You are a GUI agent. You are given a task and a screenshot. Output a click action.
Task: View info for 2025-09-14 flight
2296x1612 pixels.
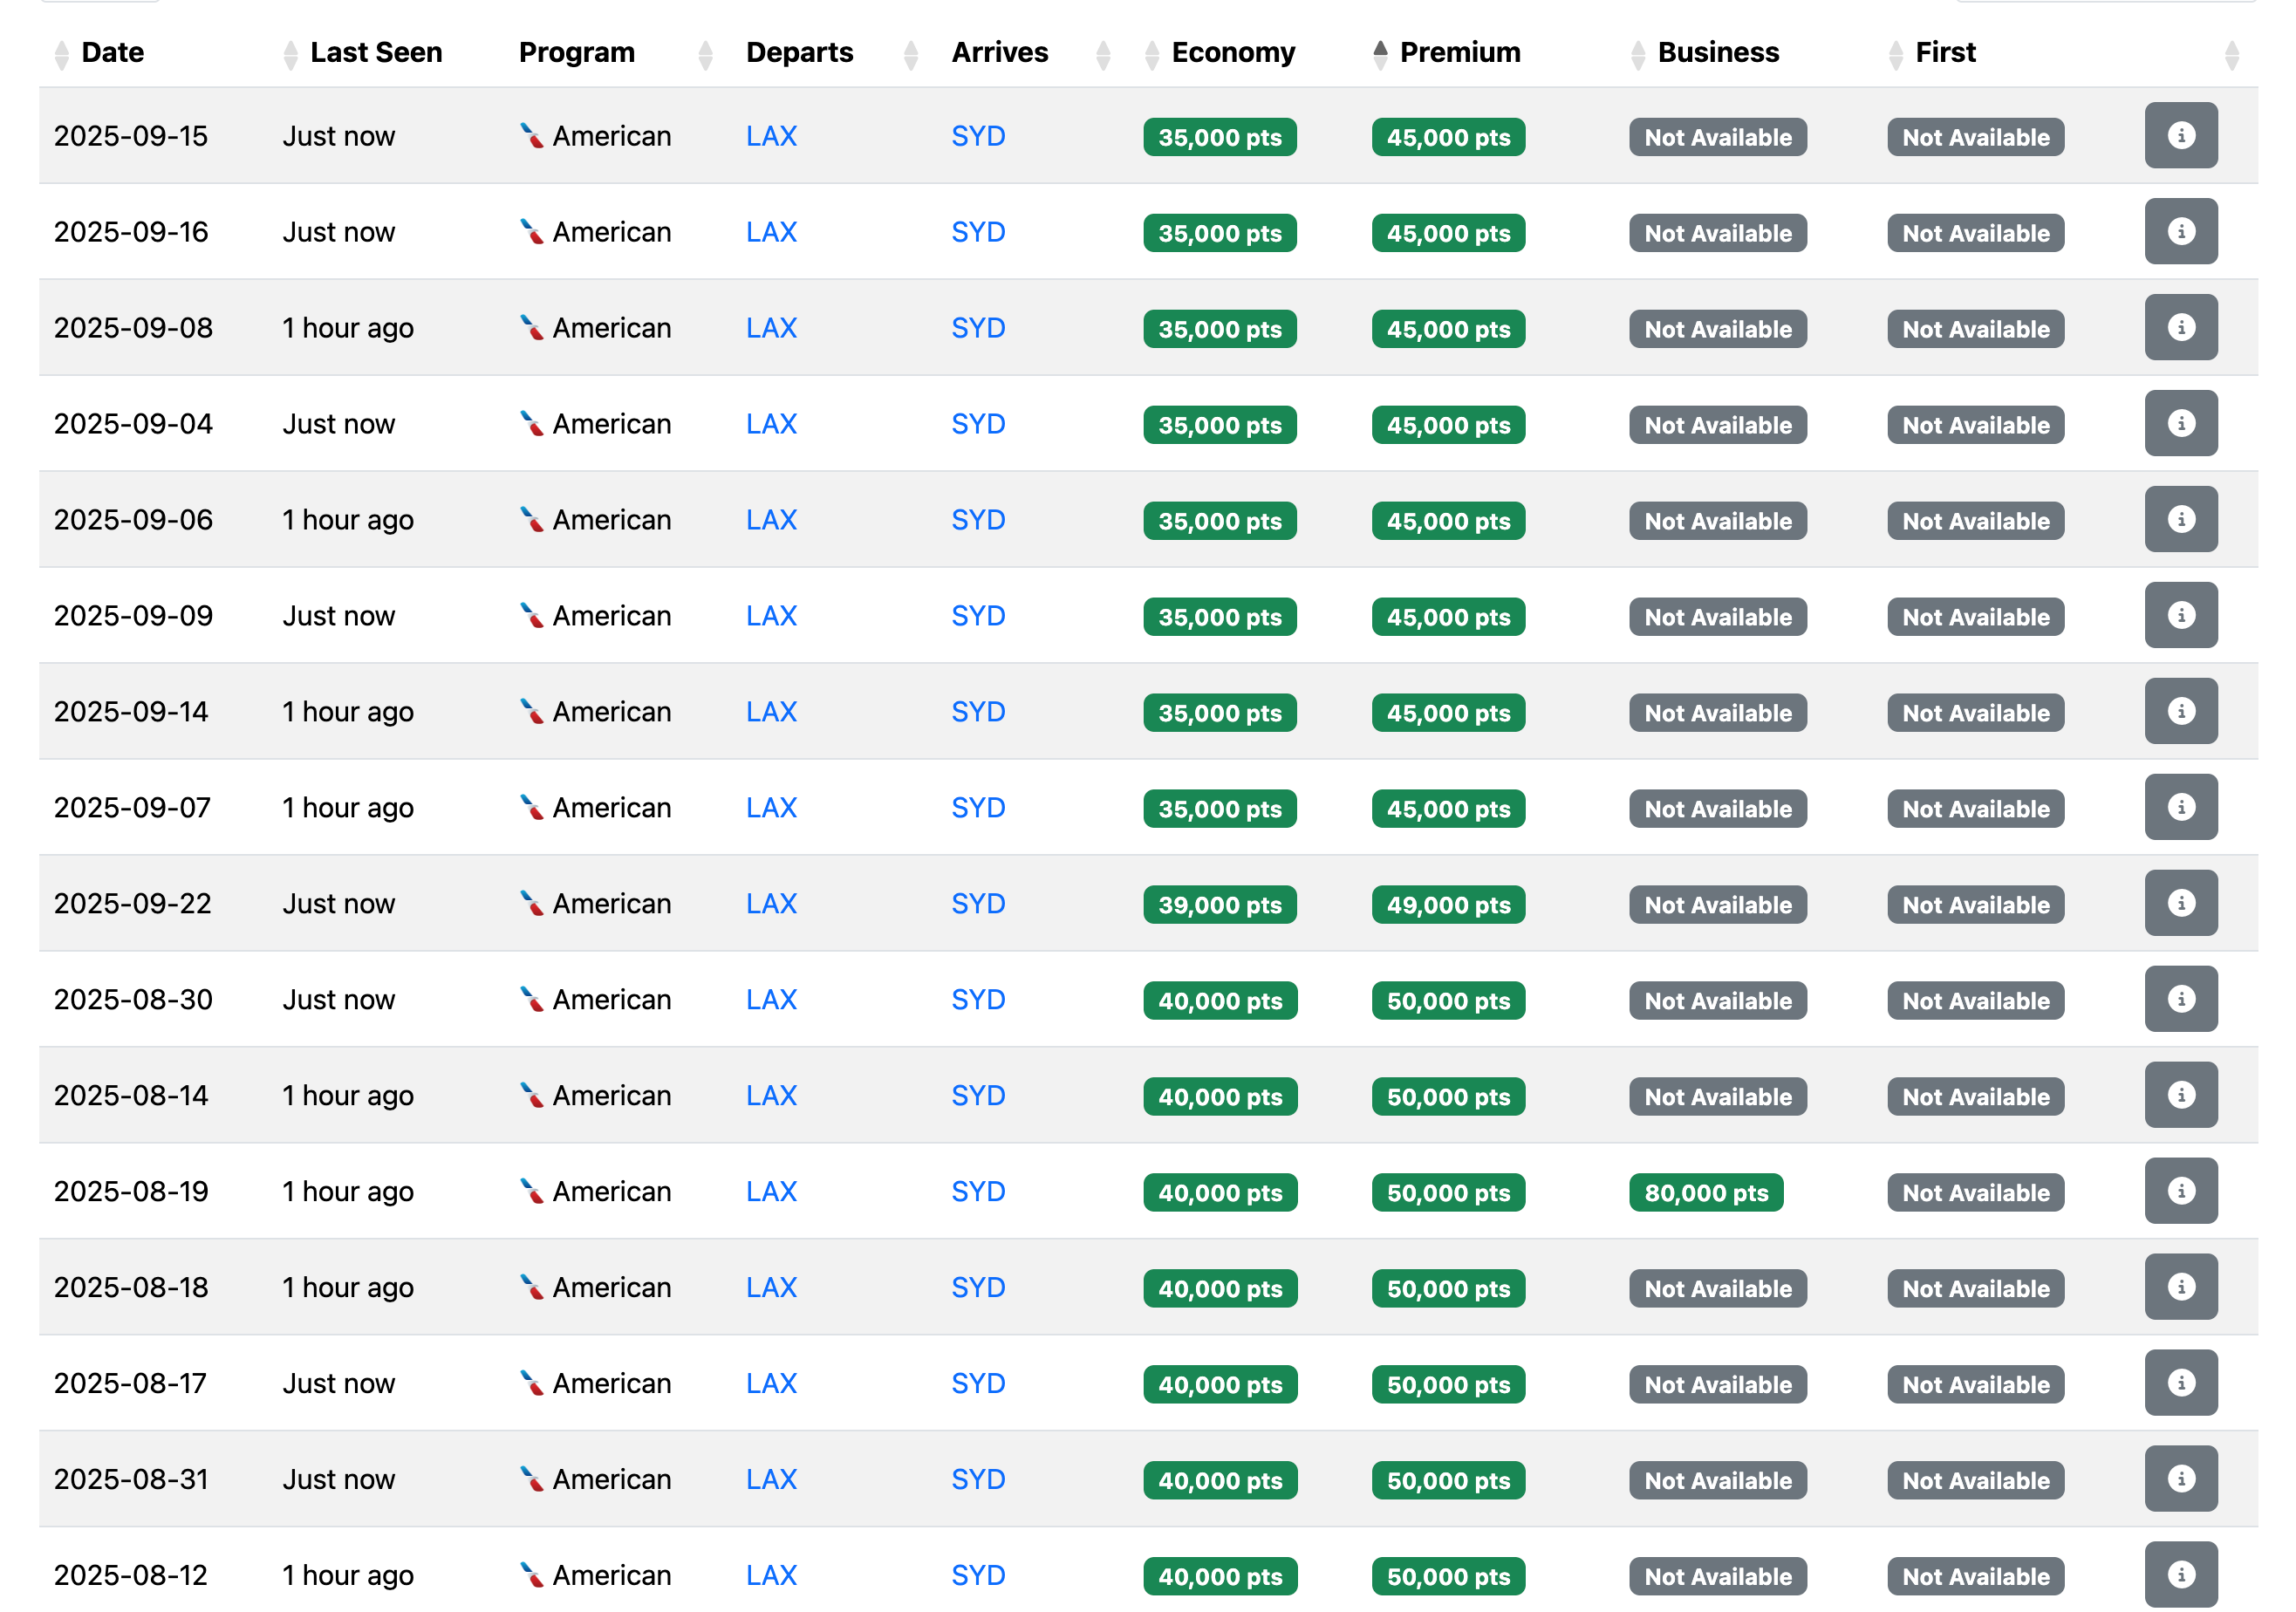[2180, 711]
